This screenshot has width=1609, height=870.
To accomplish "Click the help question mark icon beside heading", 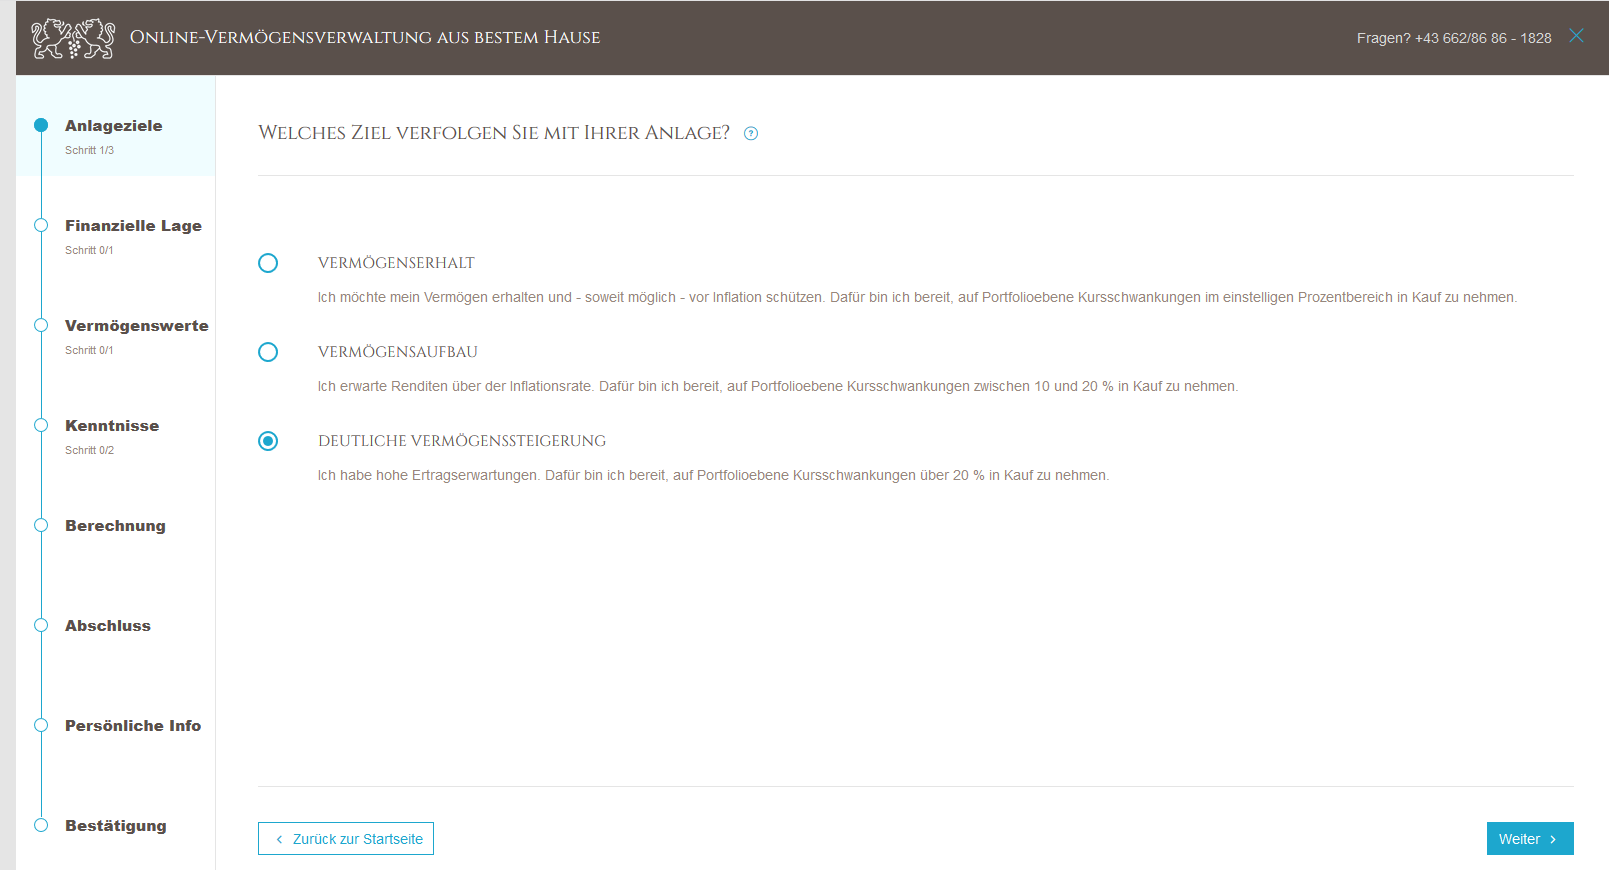I will pyautogui.click(x=751, y=134).
